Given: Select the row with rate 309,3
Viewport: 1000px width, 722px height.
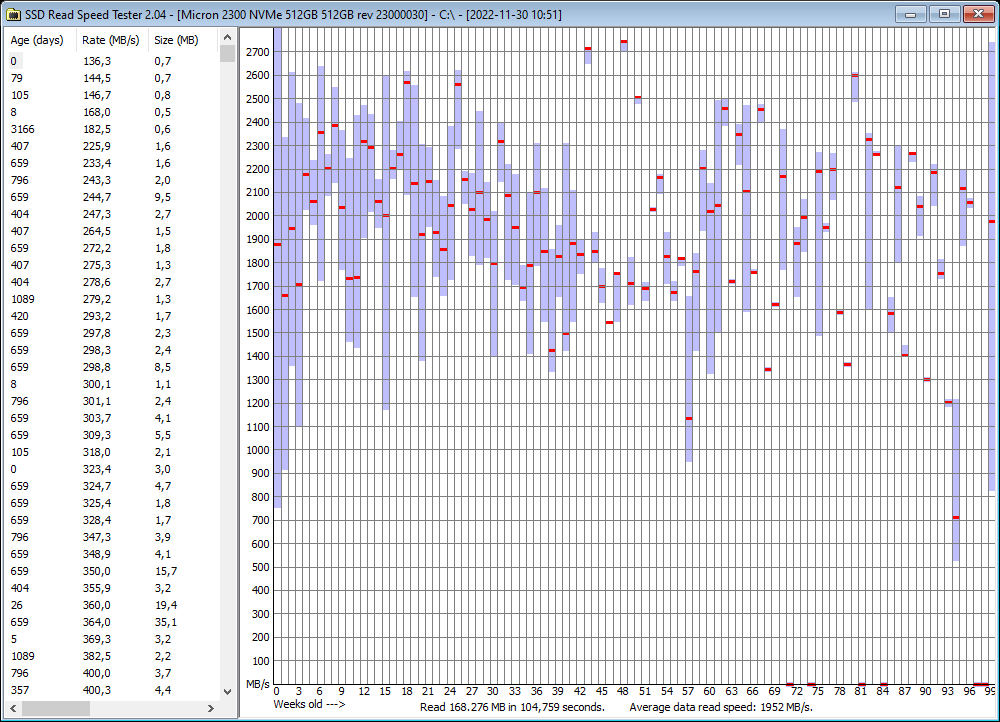Looking at the screenshot, I should click(x=112, y=435).
